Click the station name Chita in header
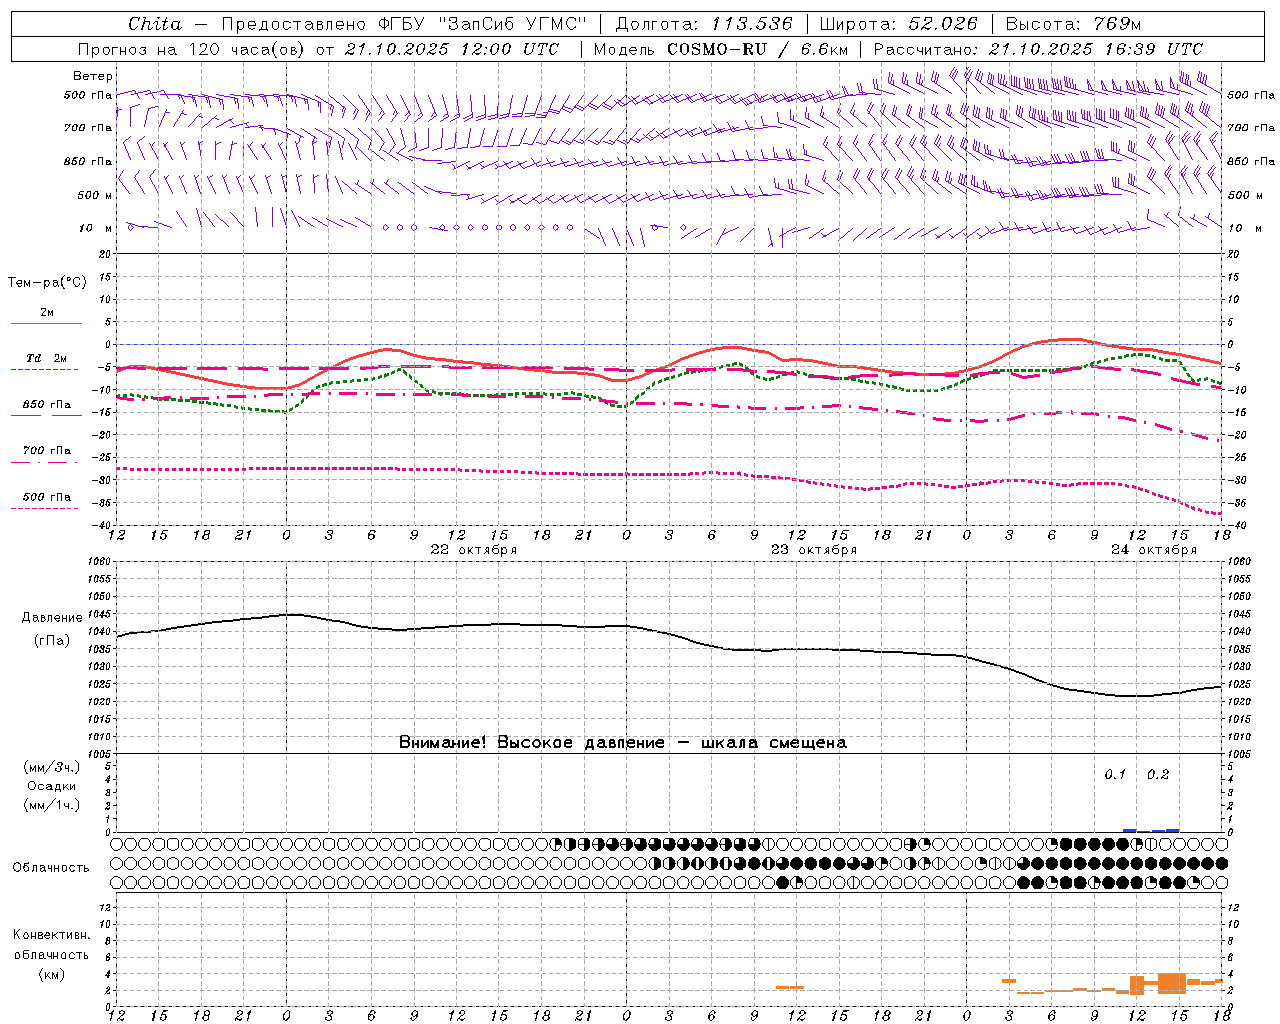This screenshot has width=1280, height=1024. [155, 24]
